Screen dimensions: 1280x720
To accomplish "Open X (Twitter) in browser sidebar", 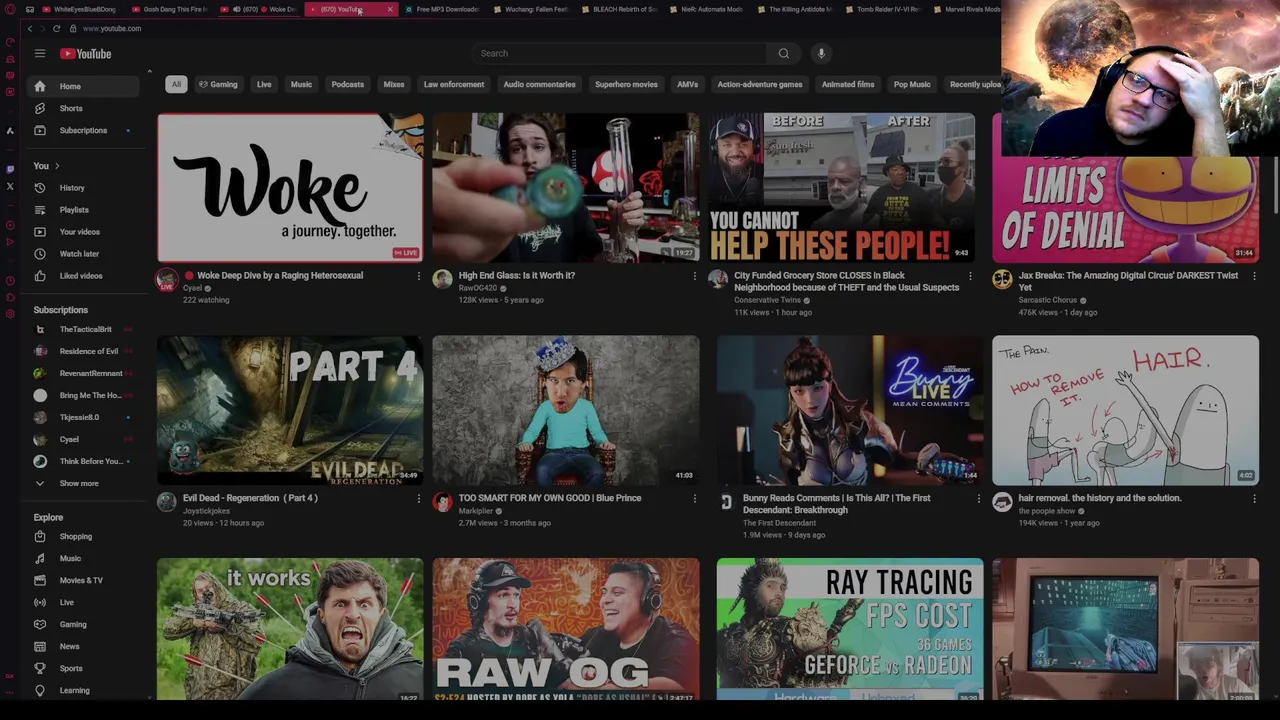I will [x=10, y=186].
